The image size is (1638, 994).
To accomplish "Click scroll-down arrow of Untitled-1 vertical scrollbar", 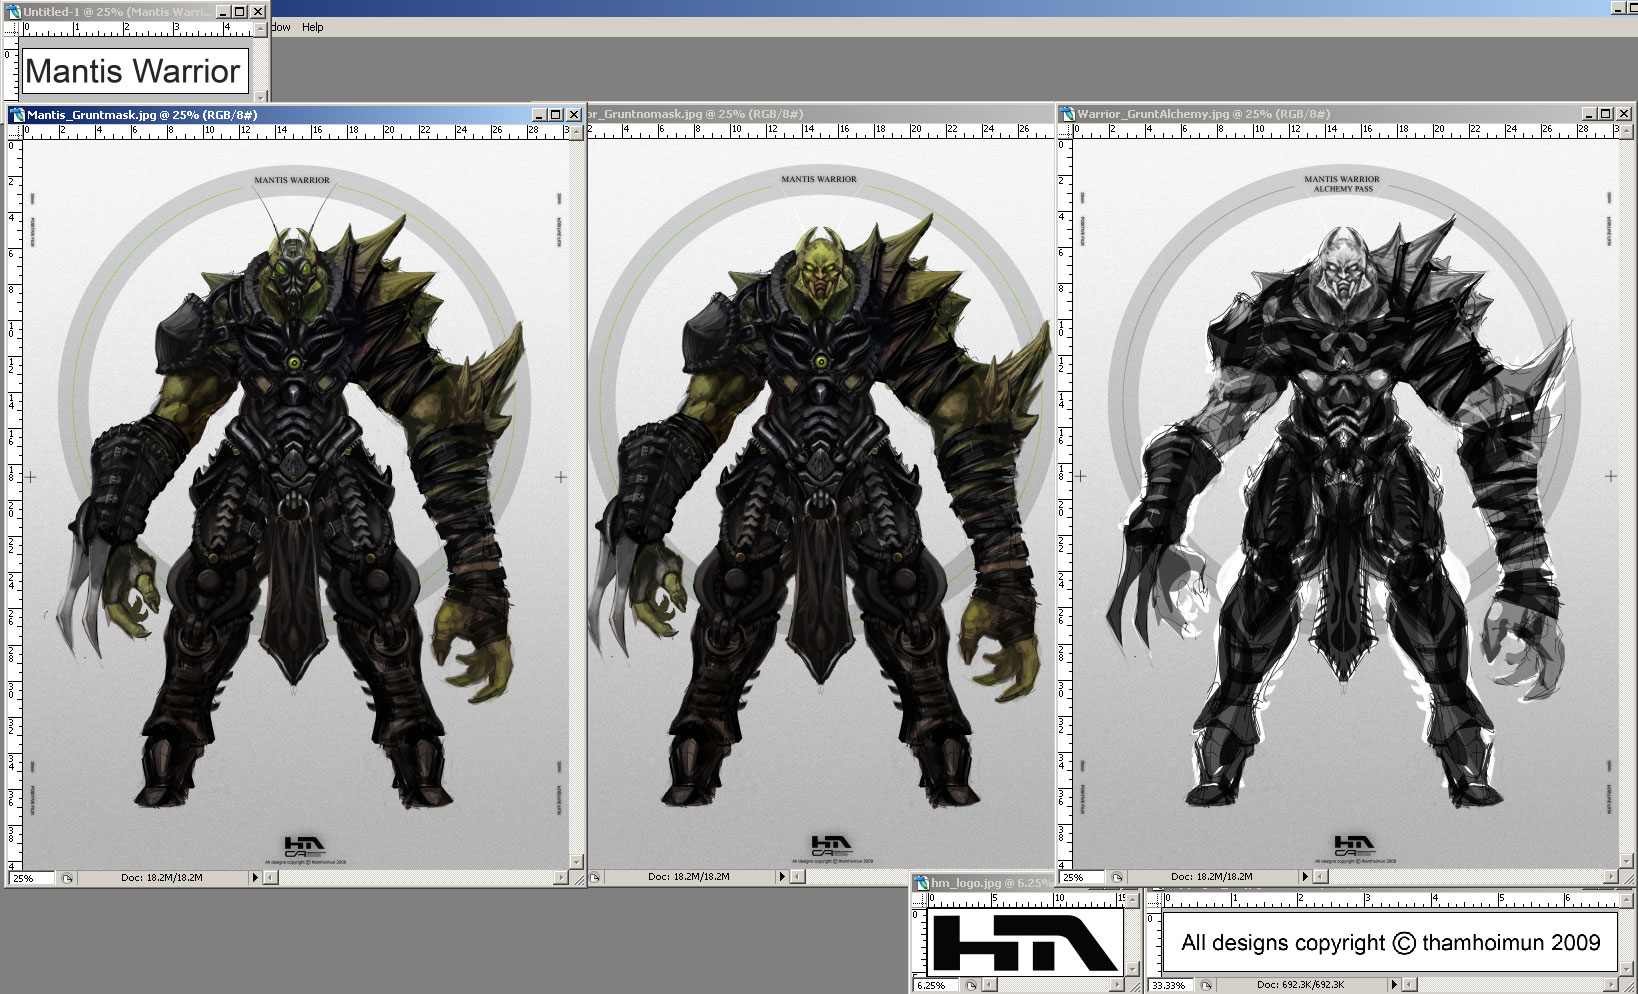I will [261, 96].
